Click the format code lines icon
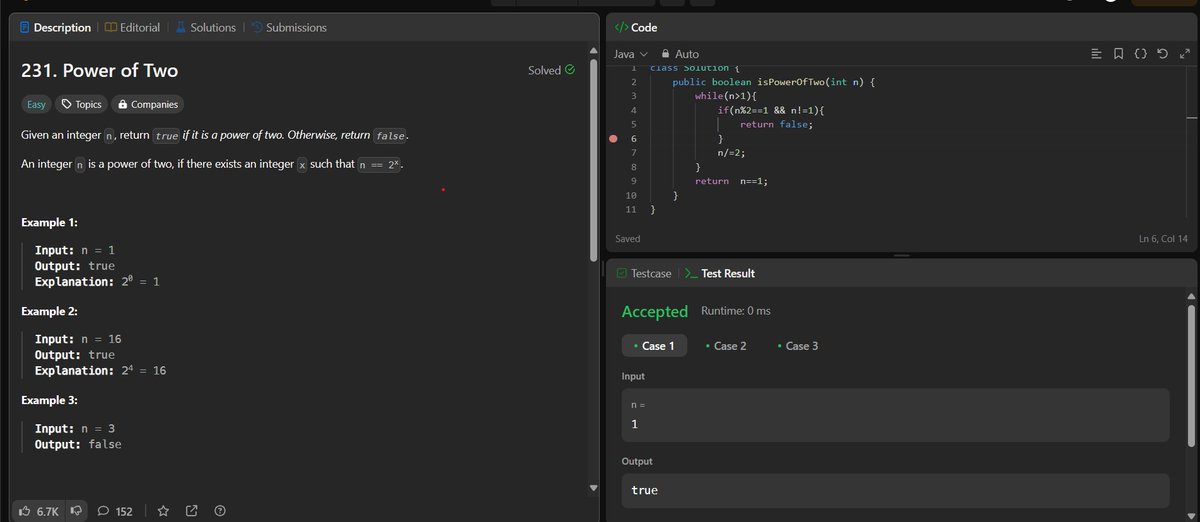1200x522 pixels. [x=1096, y=53]
